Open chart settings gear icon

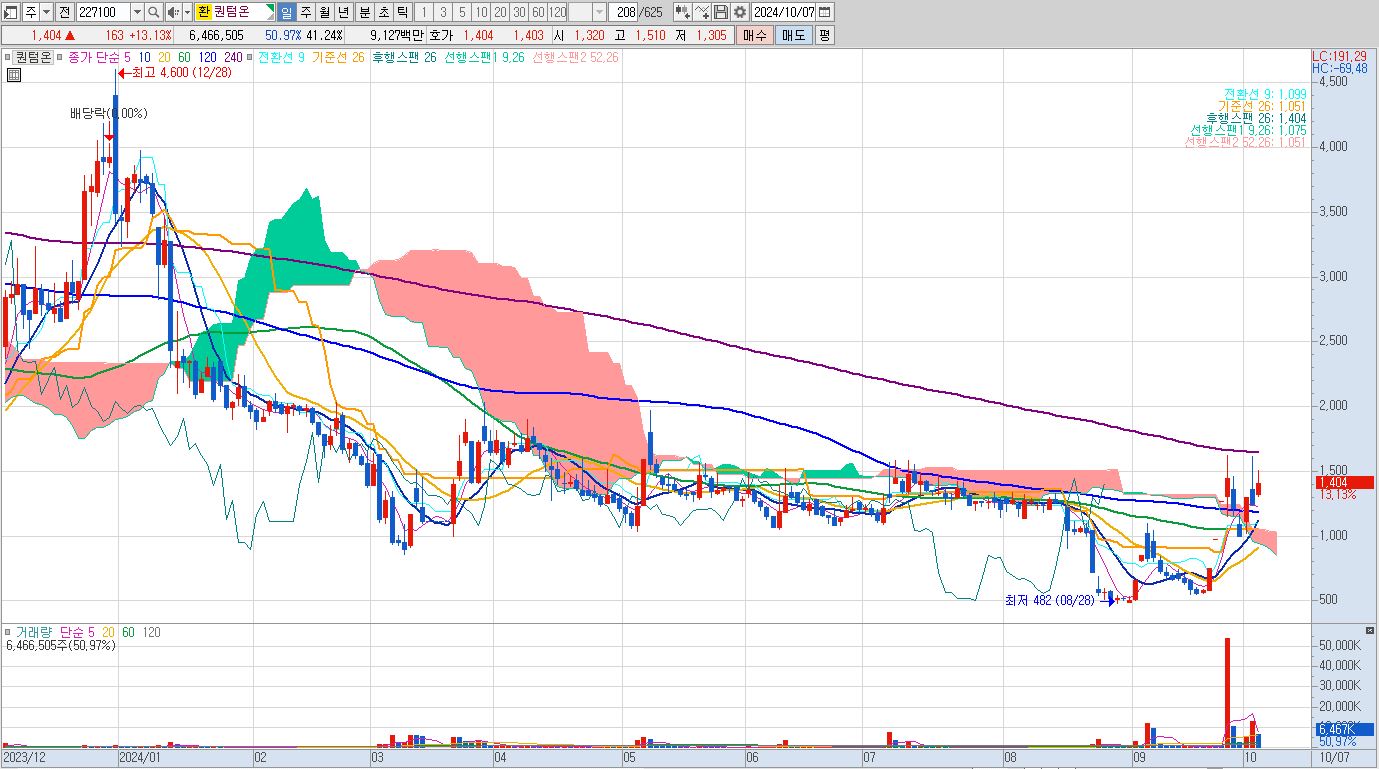pos(739,12)
